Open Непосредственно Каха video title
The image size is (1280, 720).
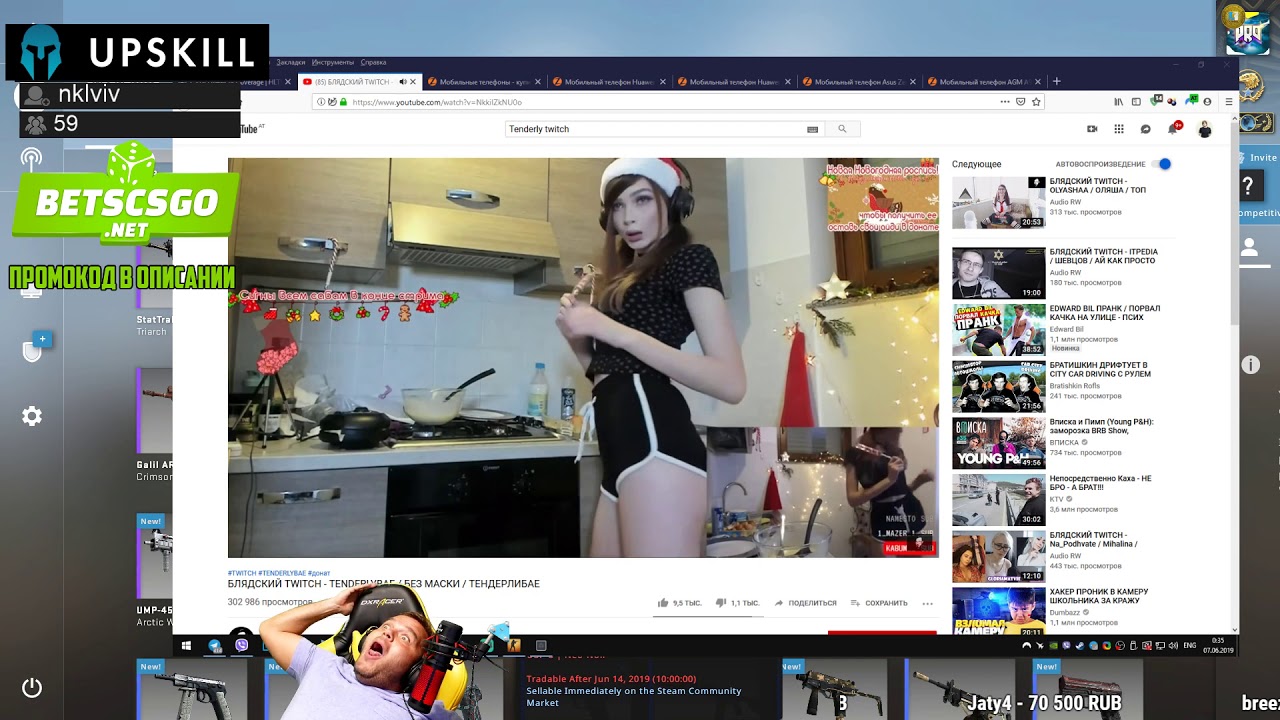pyautogui.click(x=1101, y=483)
